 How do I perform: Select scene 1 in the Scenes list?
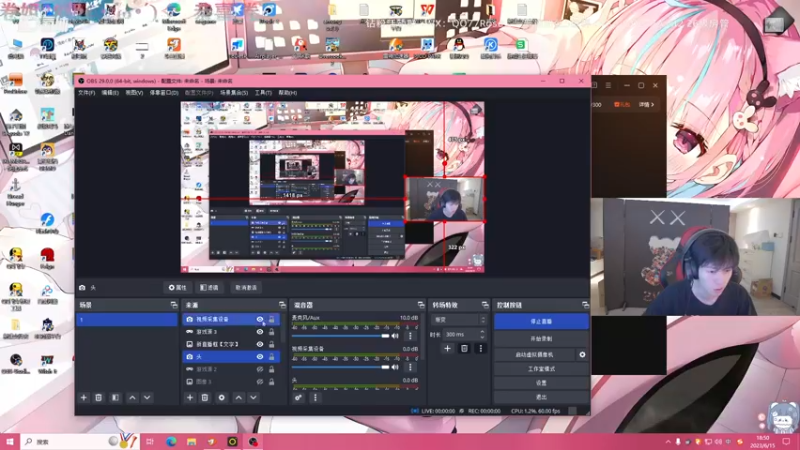point(127,320)
